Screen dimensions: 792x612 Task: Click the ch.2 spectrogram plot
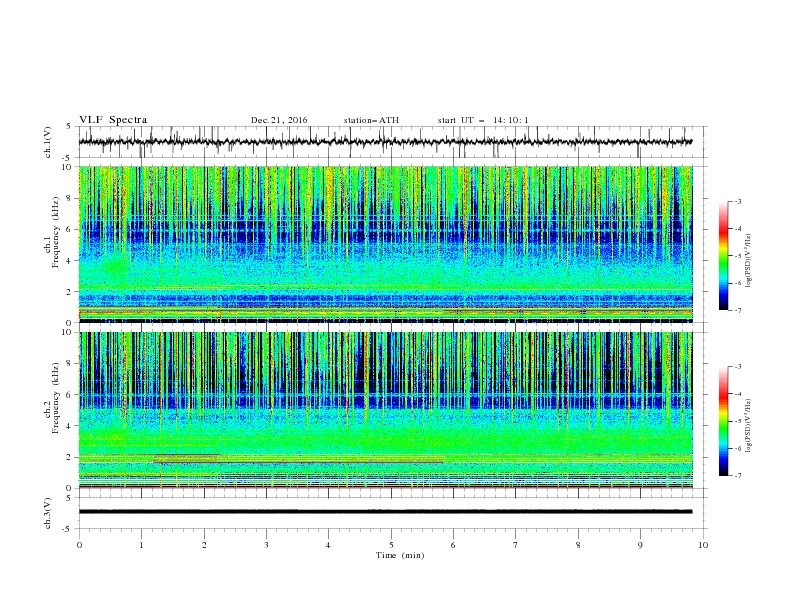click(x=386, y=410)
